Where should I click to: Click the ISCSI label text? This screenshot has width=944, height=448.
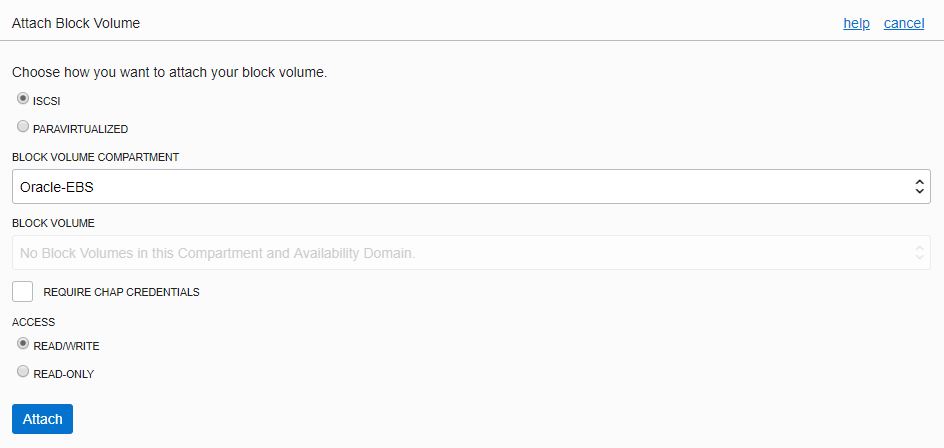pos(46,102)
